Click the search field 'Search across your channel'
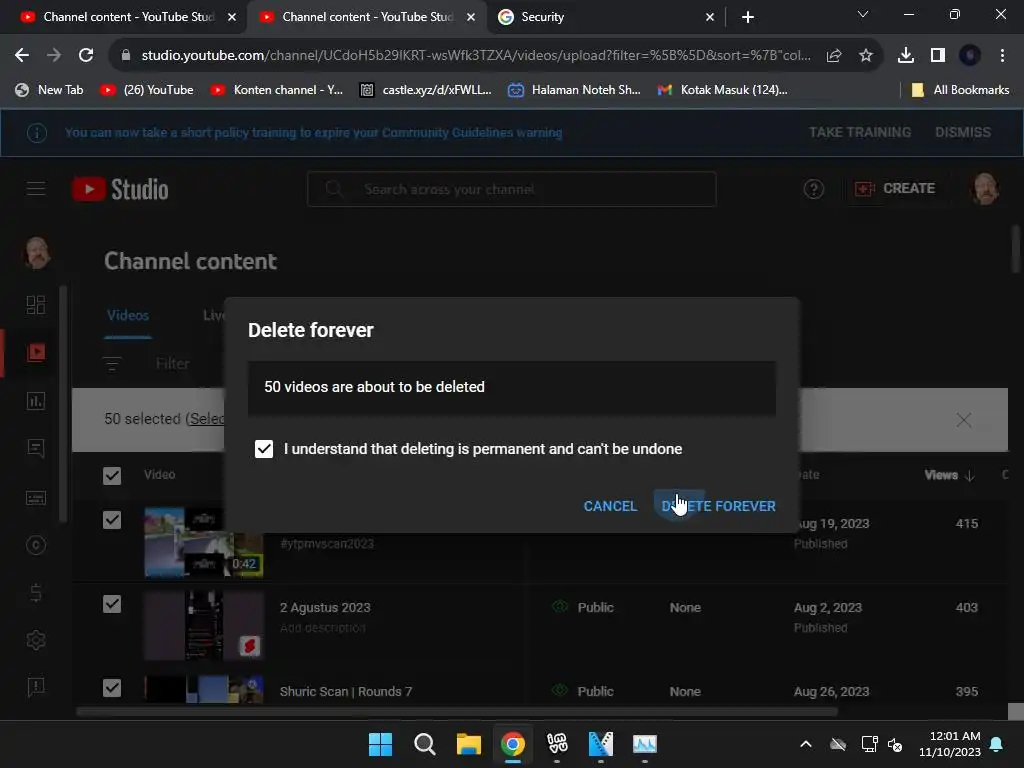This screenshot has width=1024, height=768. (511, 189)
